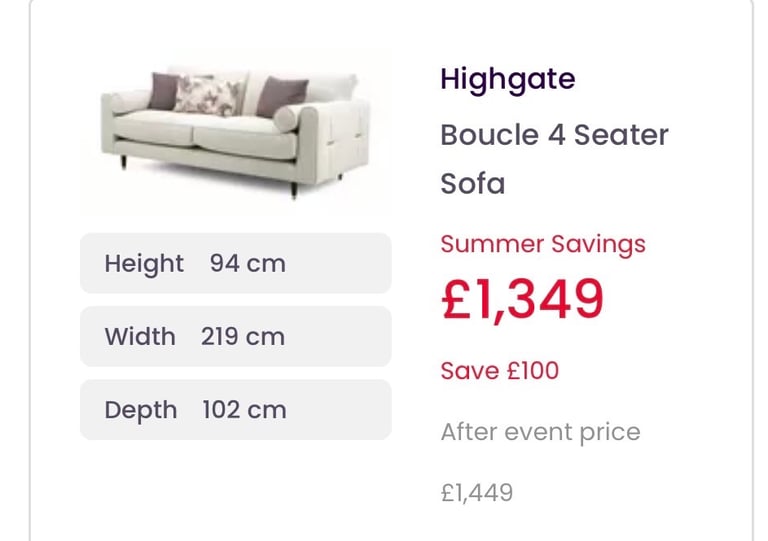Screen dimensions: 768x541
Task: Click the £1,449 after event price
Action: (477, 493)
